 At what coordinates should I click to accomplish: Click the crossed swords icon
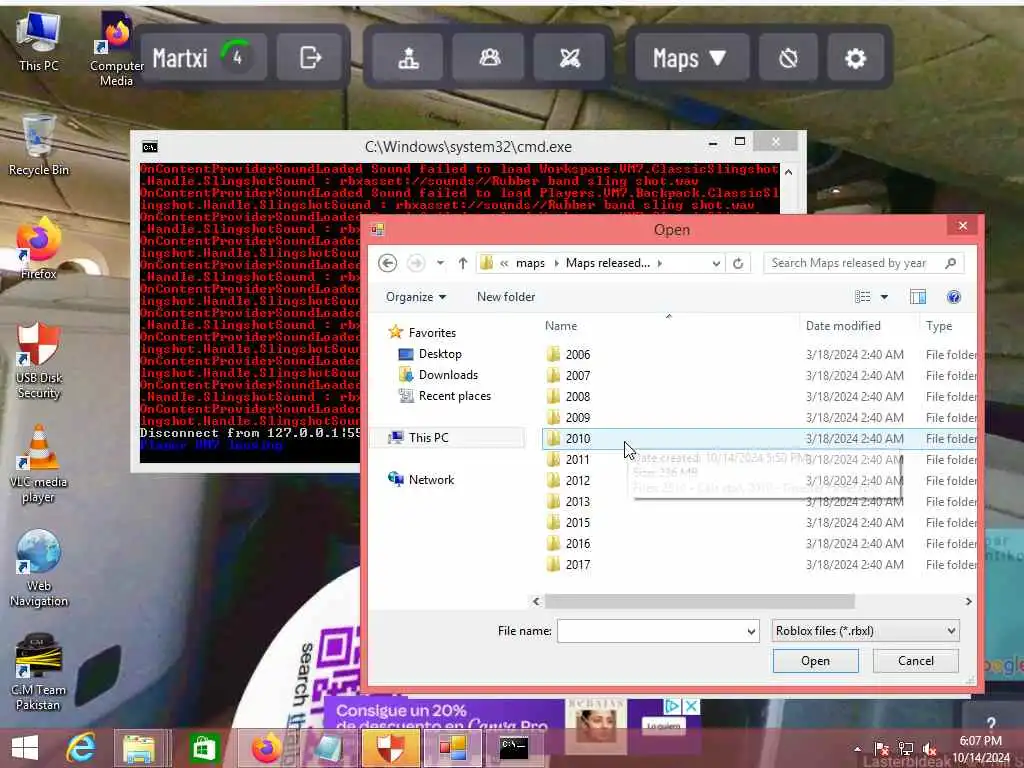tap(569, 58)
